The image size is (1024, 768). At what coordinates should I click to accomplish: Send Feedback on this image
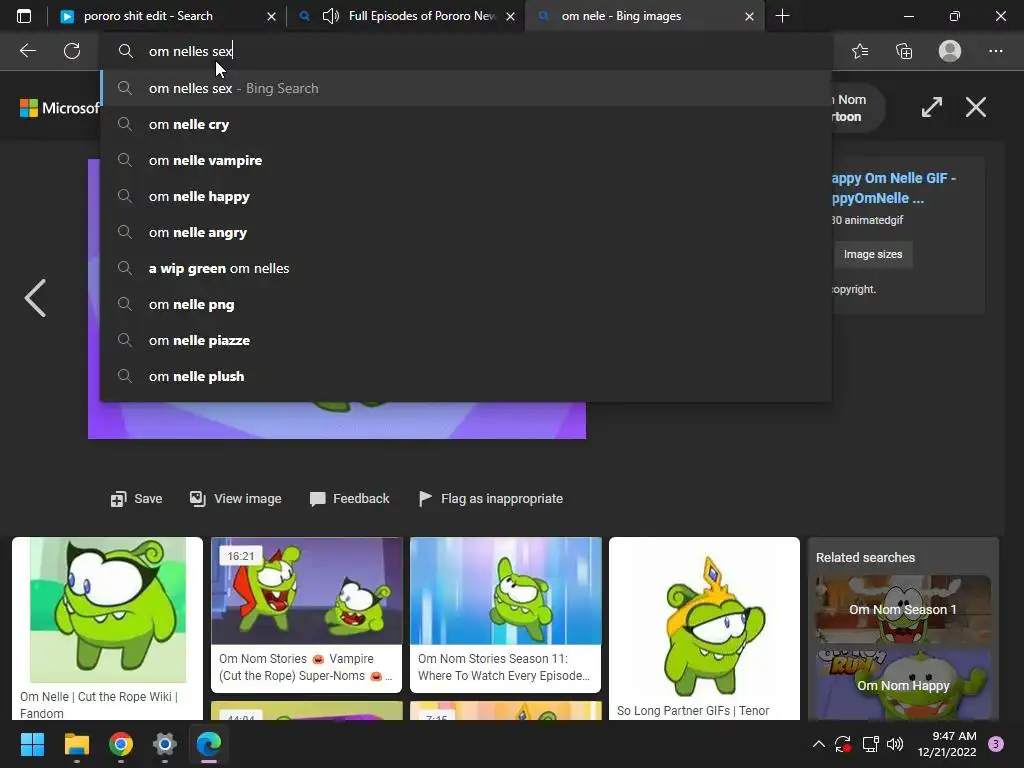[349, 499]
